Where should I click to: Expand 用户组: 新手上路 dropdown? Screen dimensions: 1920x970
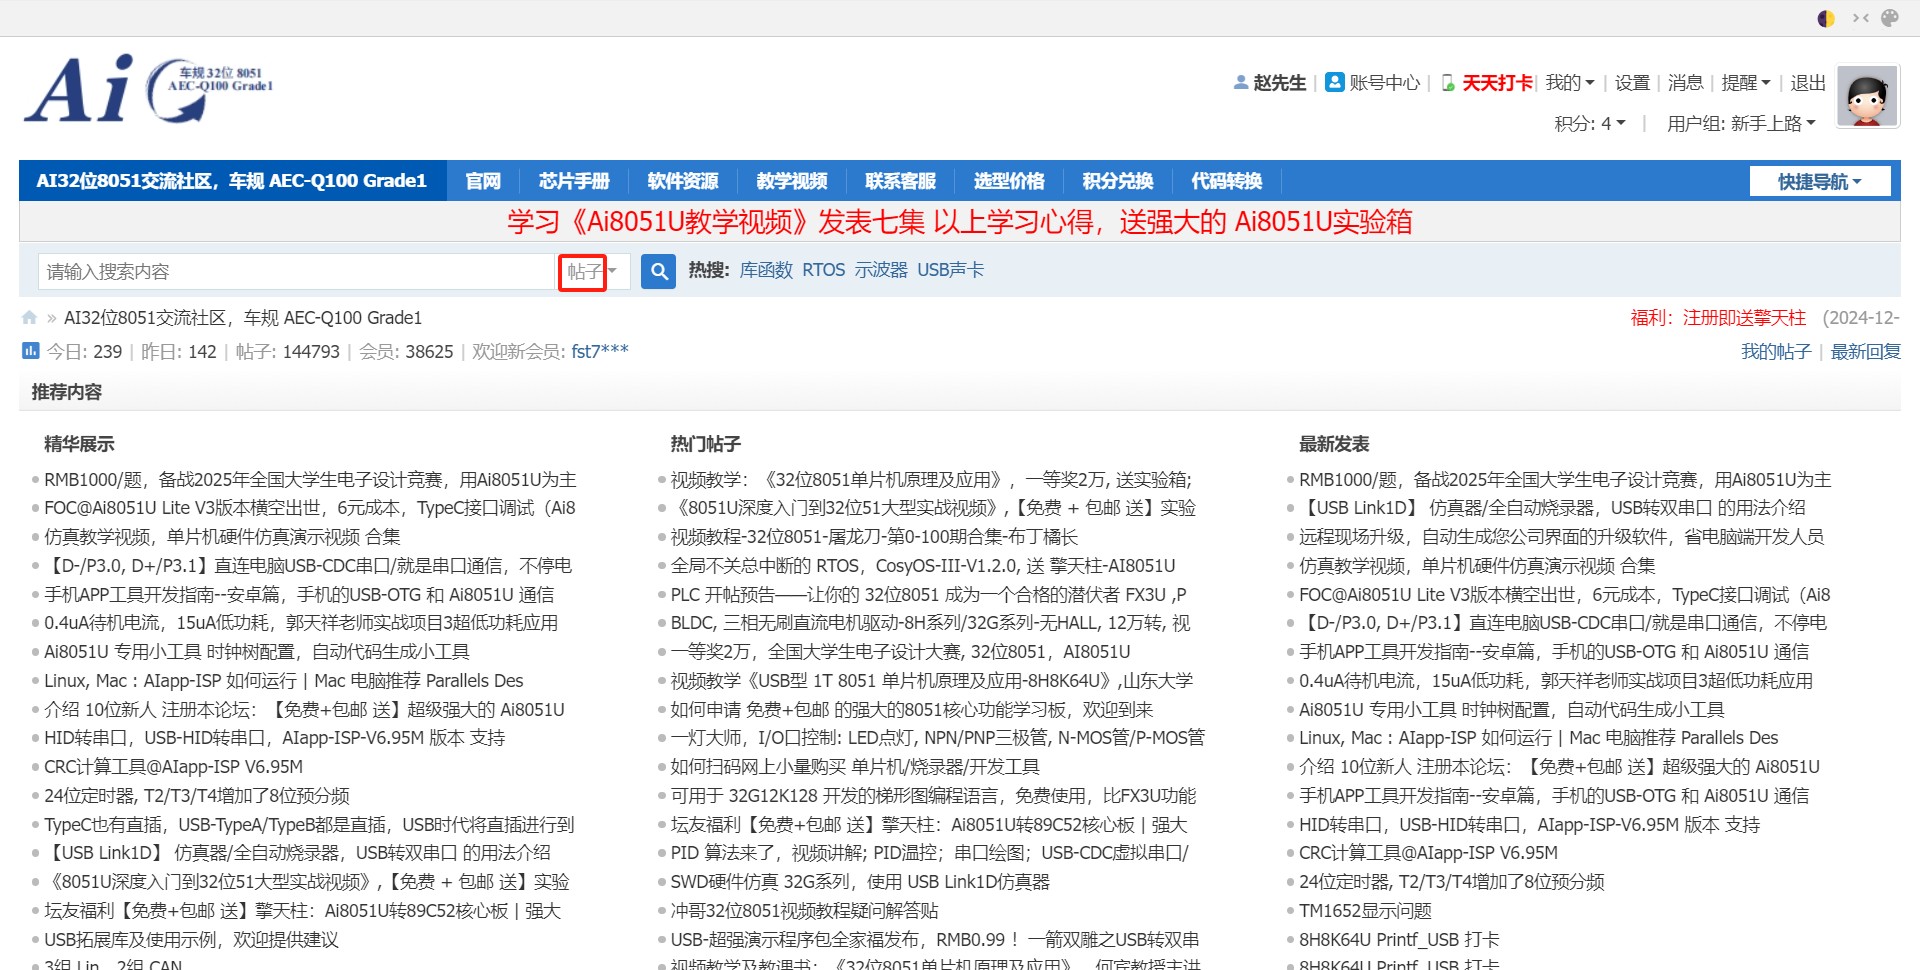[1741, 124]
